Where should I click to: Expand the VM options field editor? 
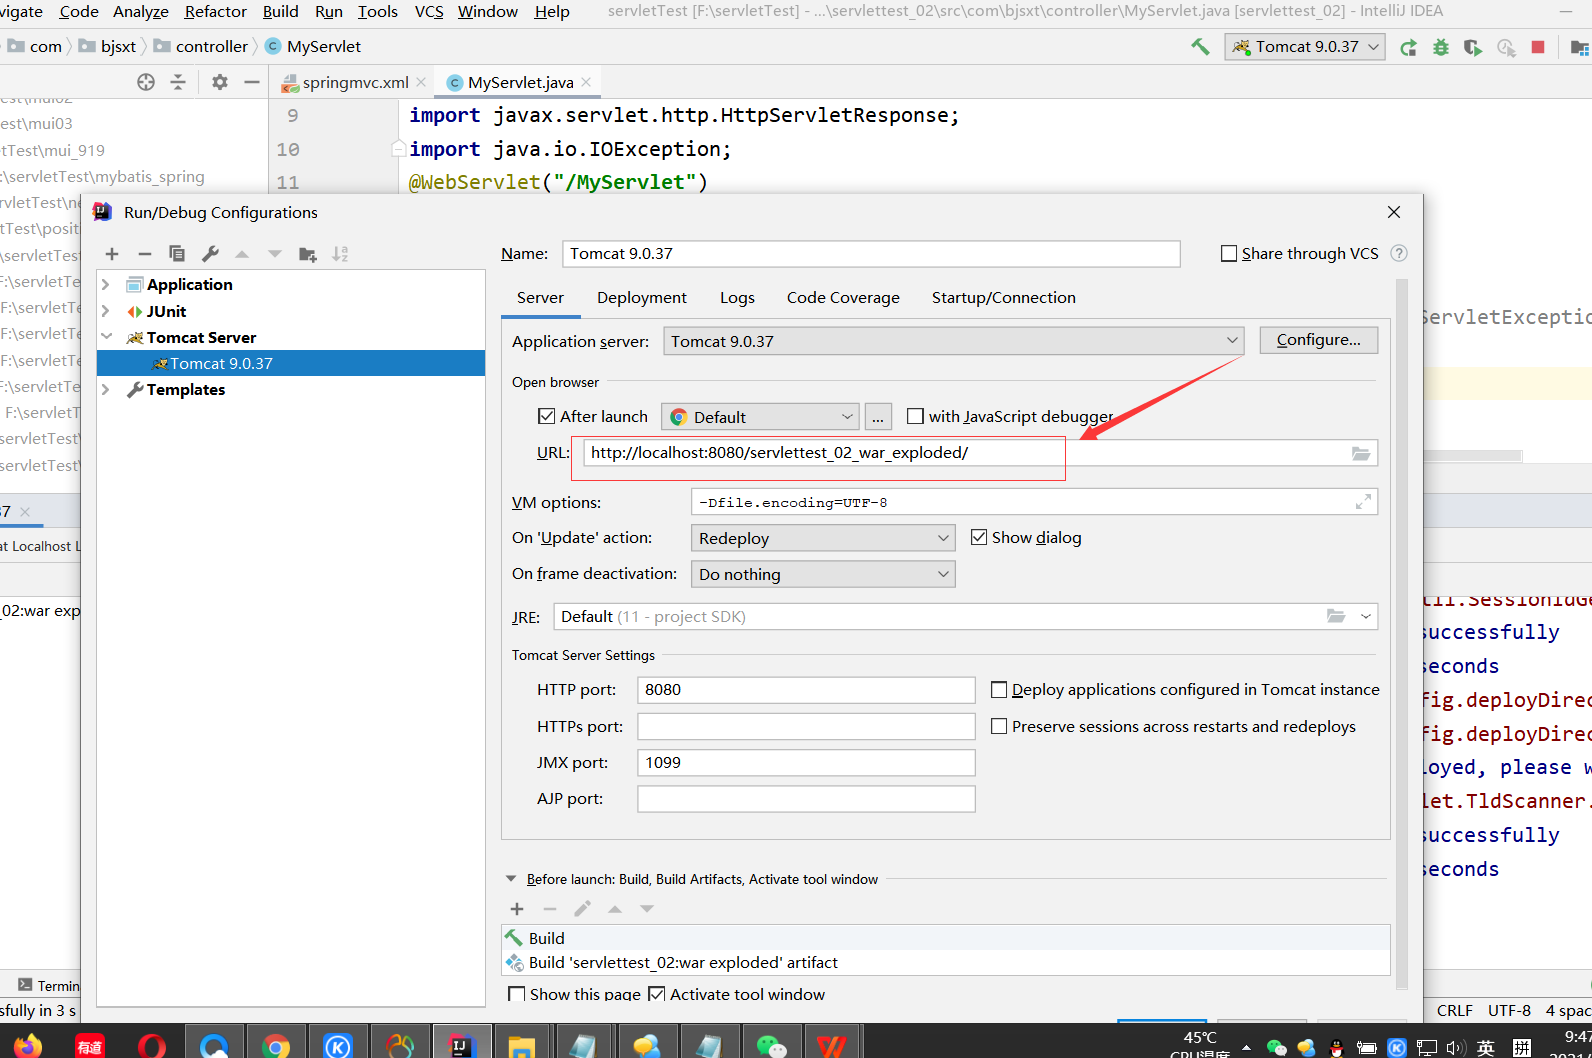pos(1363,502)
